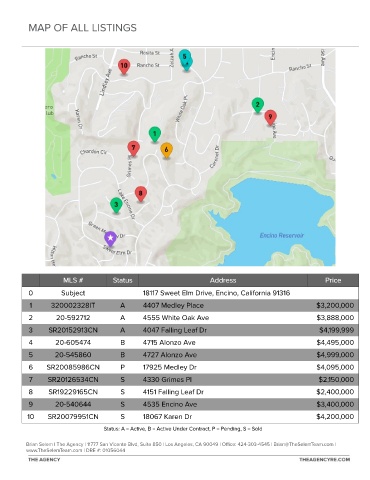
Task: Click green map pin number 2
Action: coord(257,106)
